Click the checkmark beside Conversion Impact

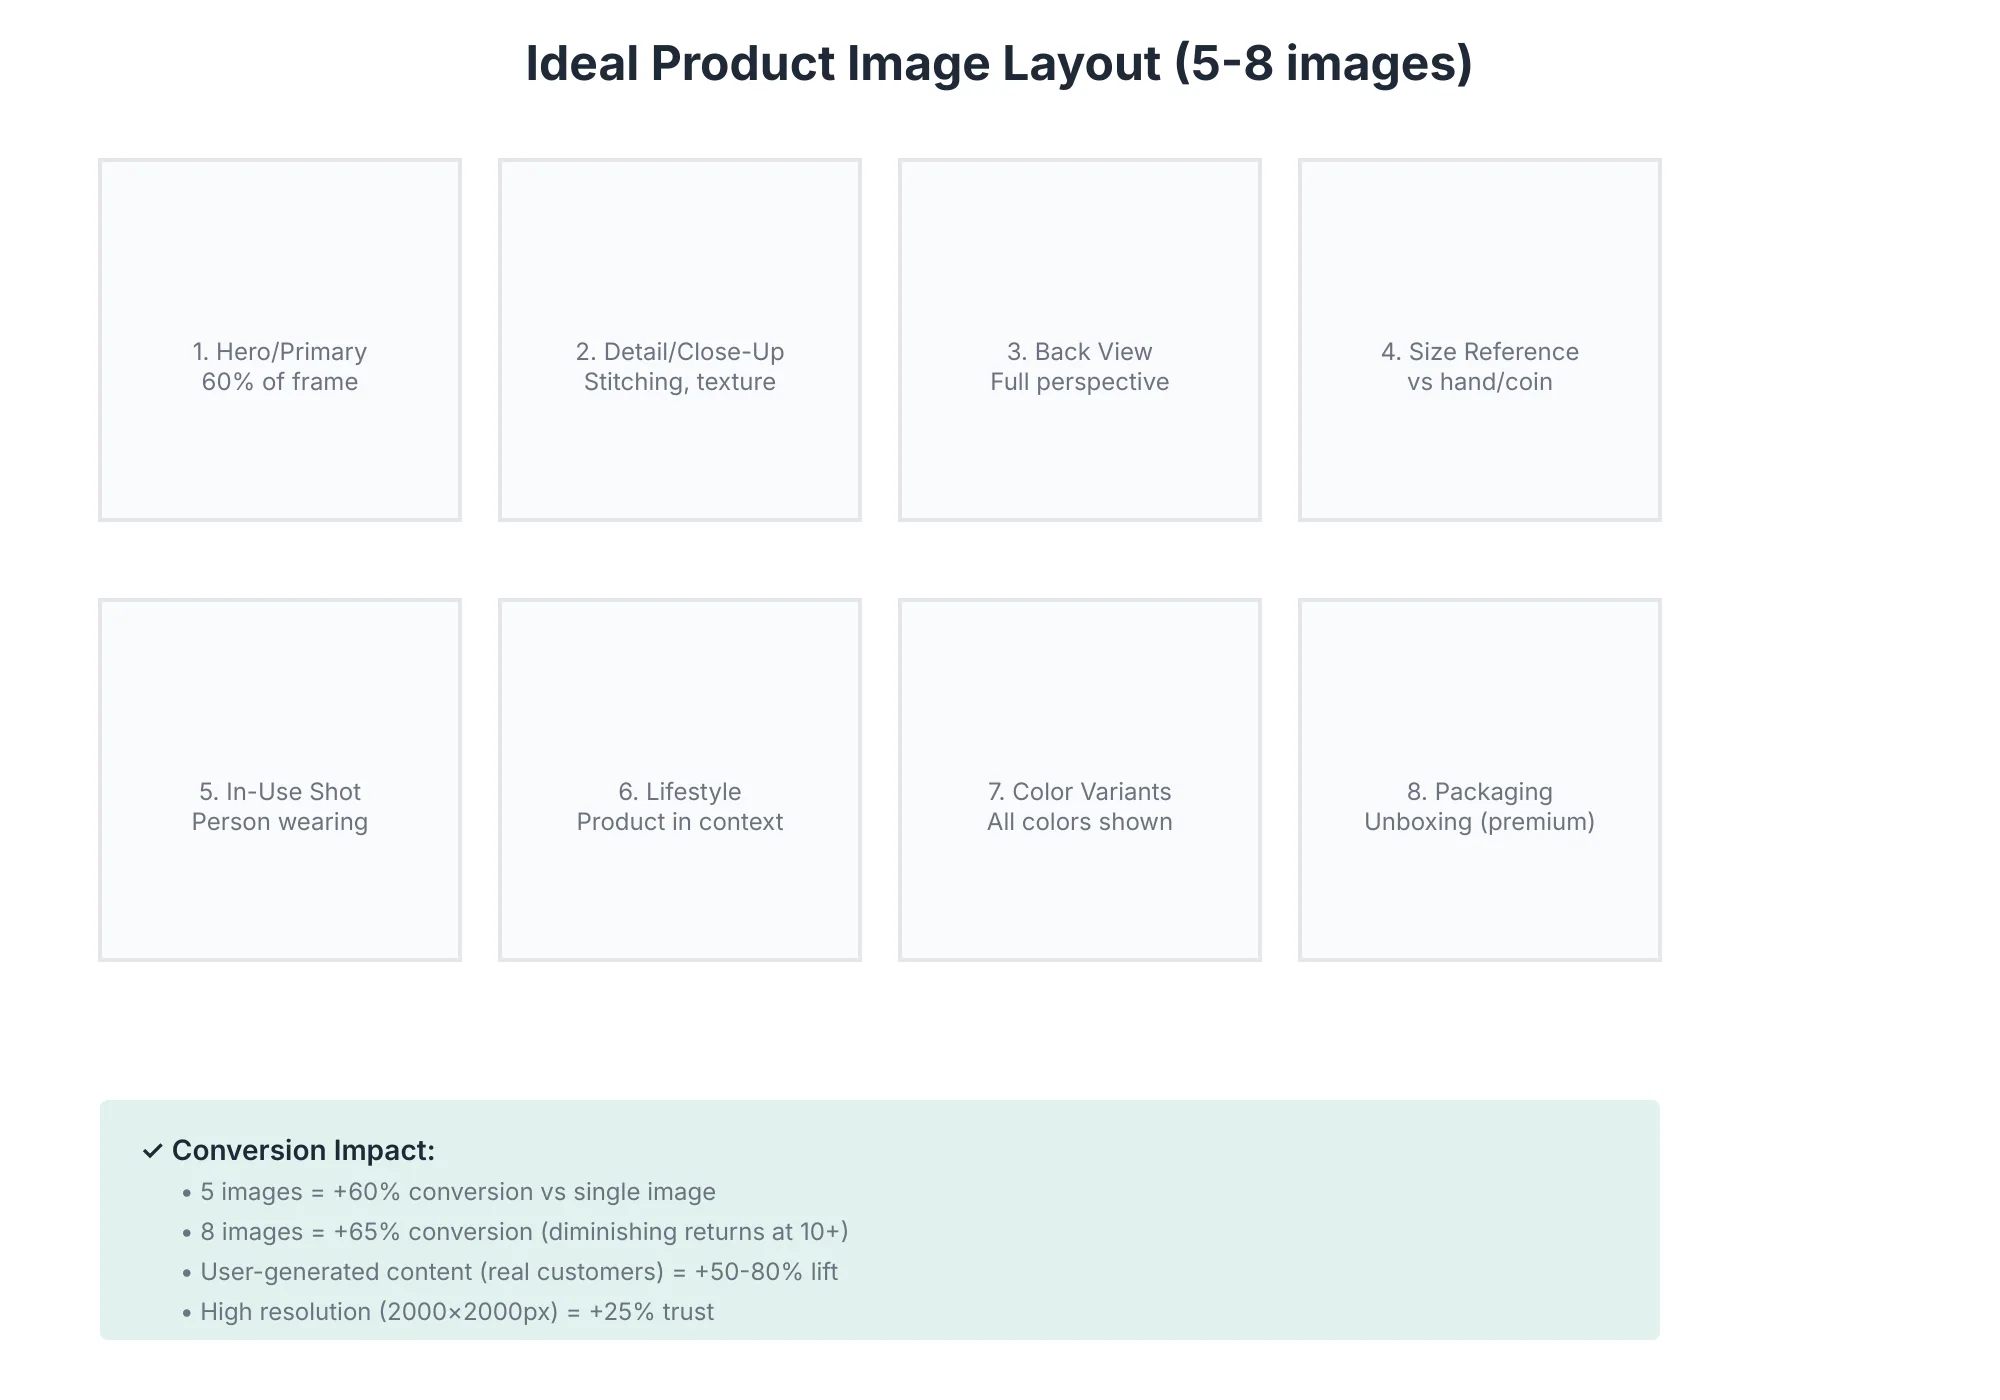pos(152,1151)
